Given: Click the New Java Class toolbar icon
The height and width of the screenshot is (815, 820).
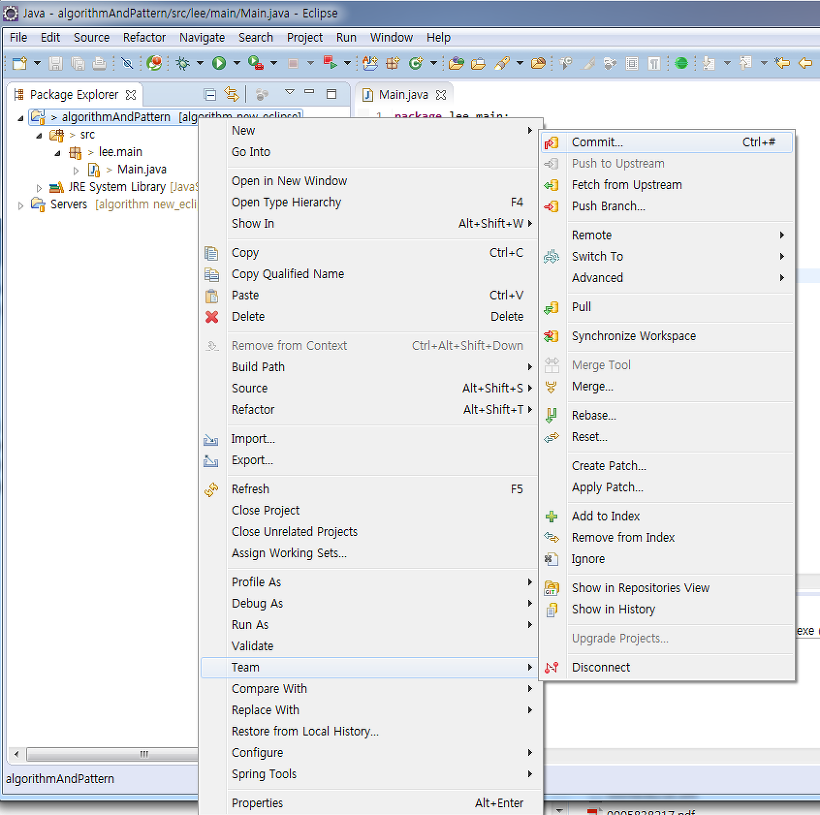Looking at the screenshot, I should (416, 63).
